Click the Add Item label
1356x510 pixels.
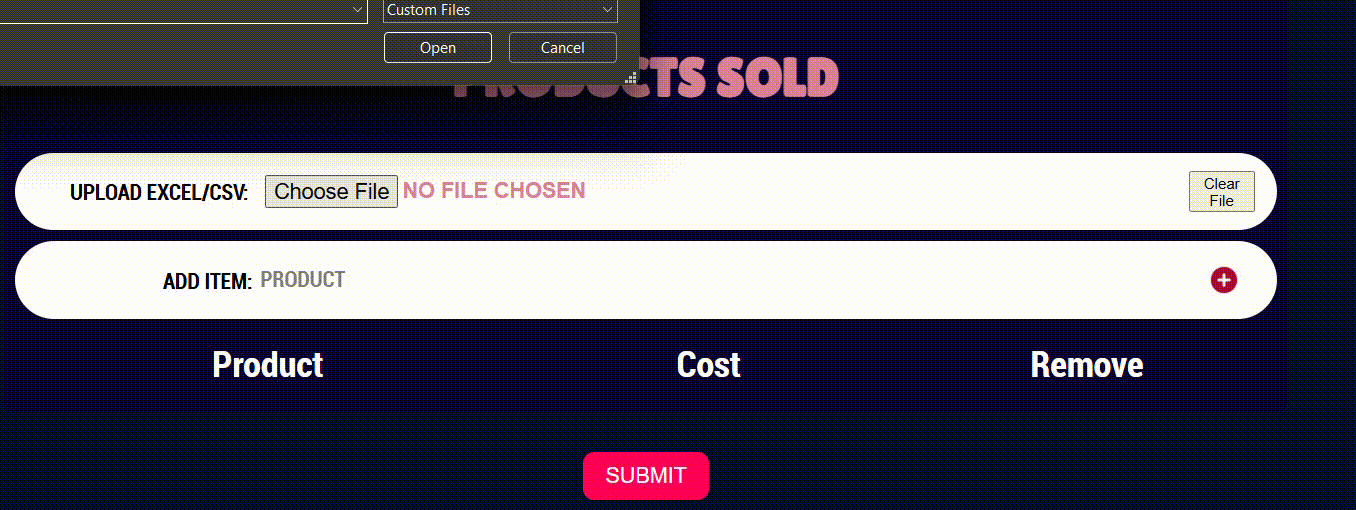[x=207, y=282]
